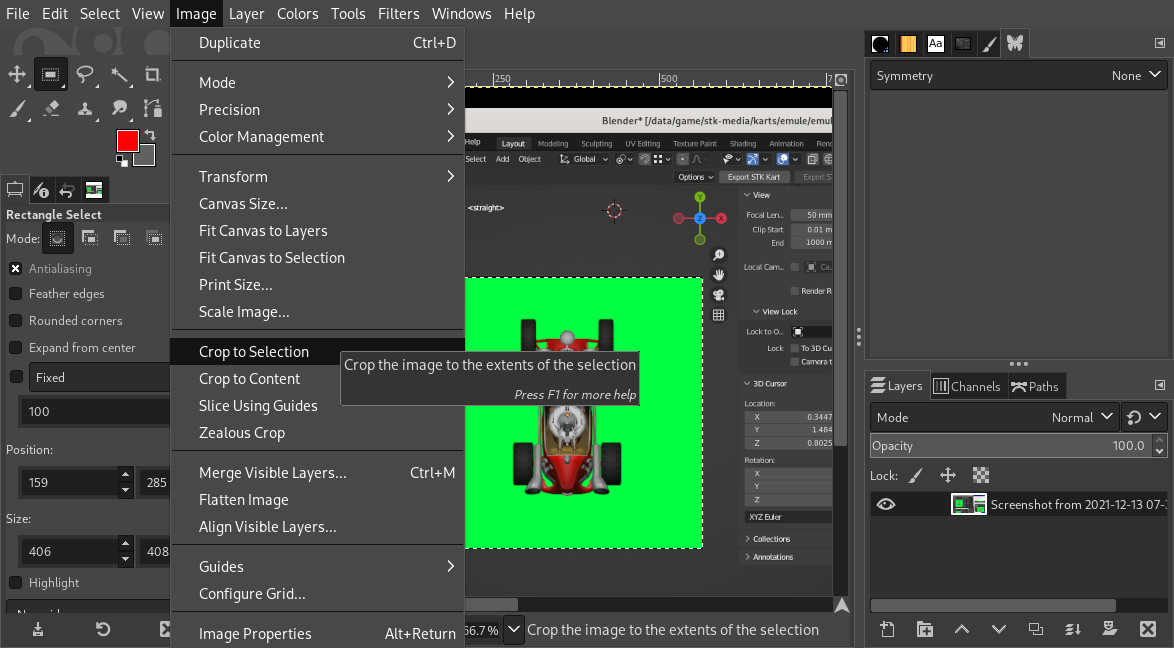Switch to the Paths tab
The width and height of the screenshot is (1174, 648).
tap(1035, 387)
